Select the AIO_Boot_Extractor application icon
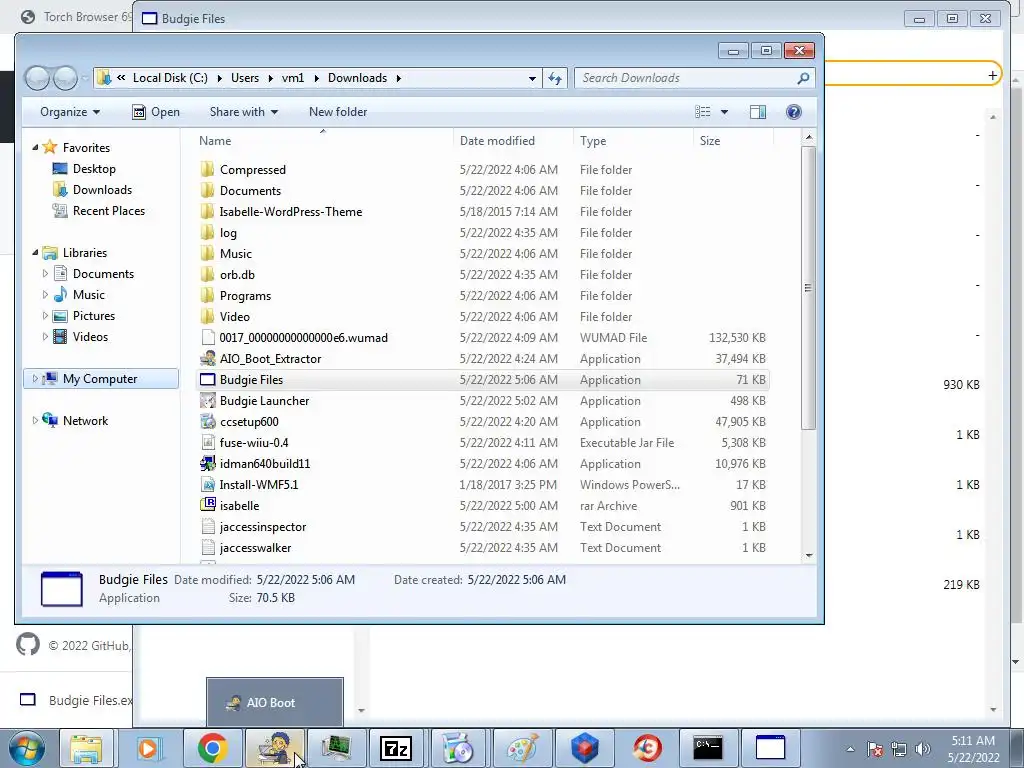This screenshot has height=768, width=1024. [207, 359]
